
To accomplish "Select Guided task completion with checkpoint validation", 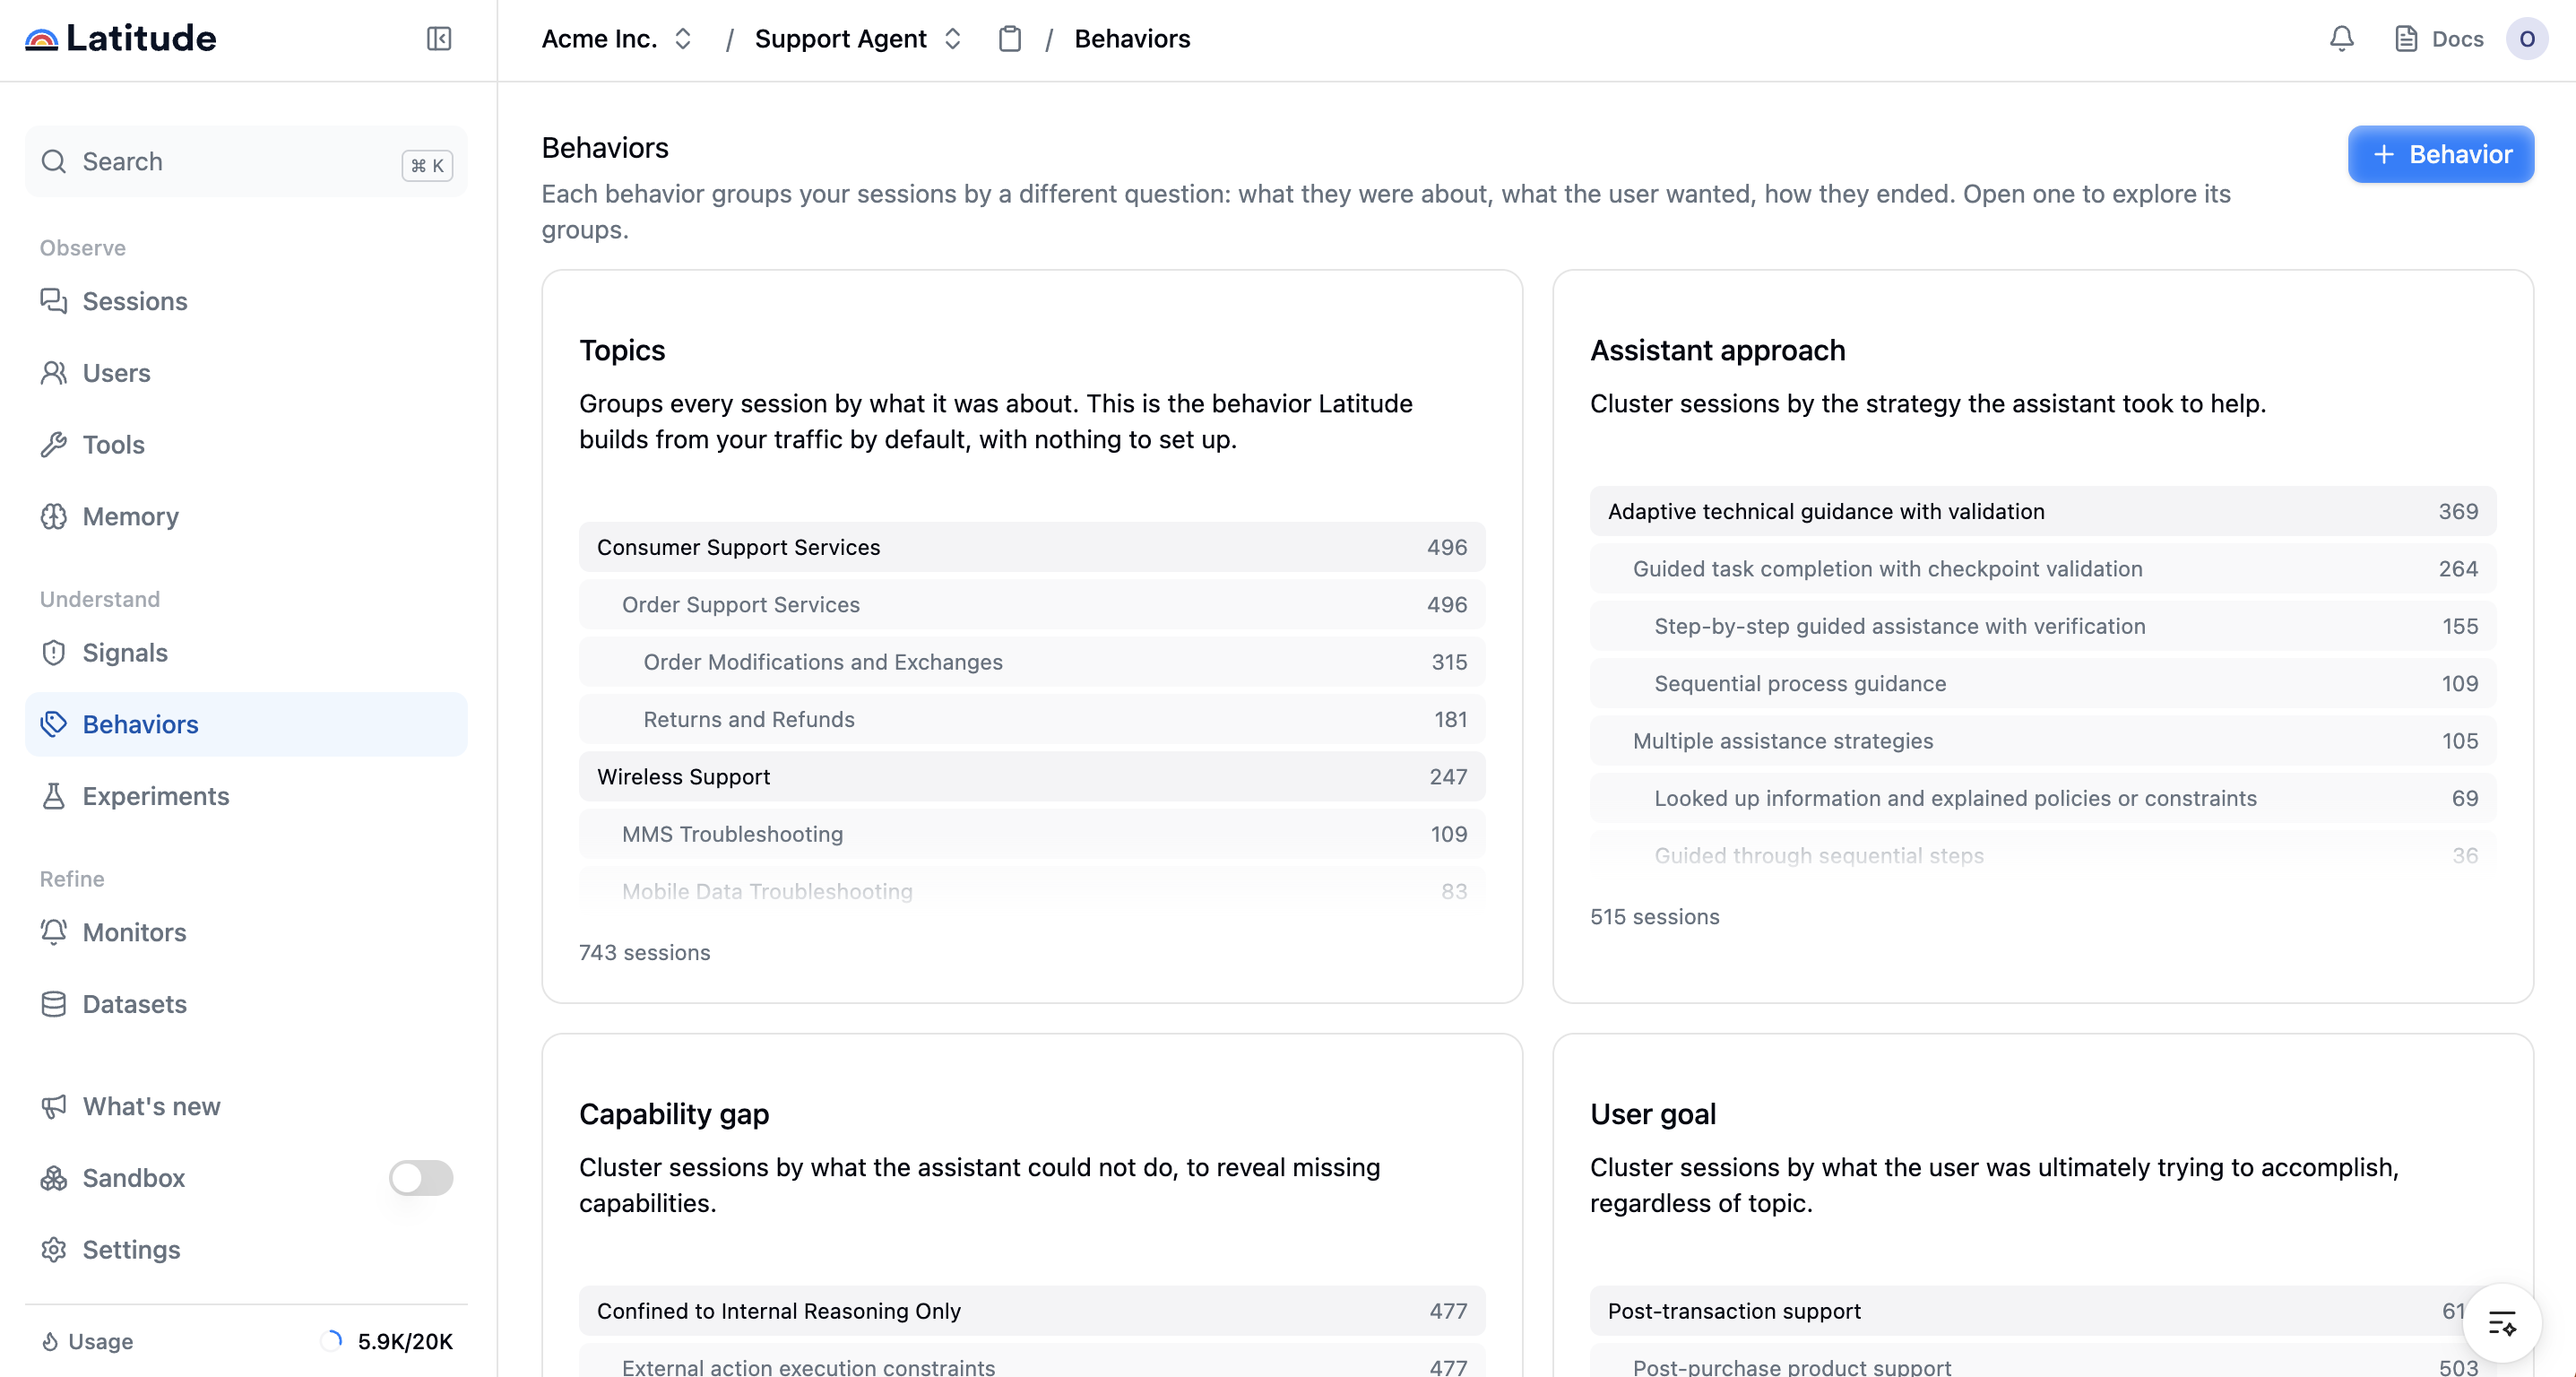I will click(2043, 569).
